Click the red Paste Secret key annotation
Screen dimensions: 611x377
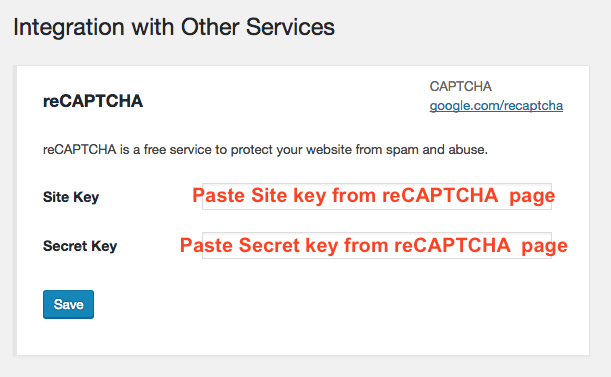tap(374, 246)
